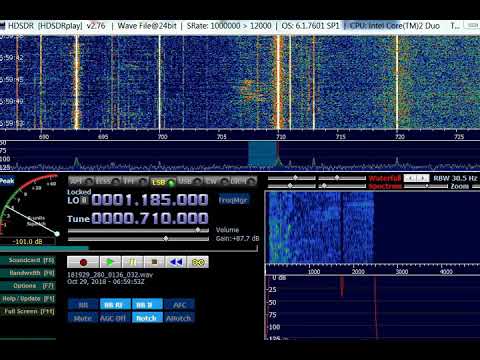The width and height of the screenshot is (480, 360).
Task: Adjust the Gain slider
Action: click(138, 239)
